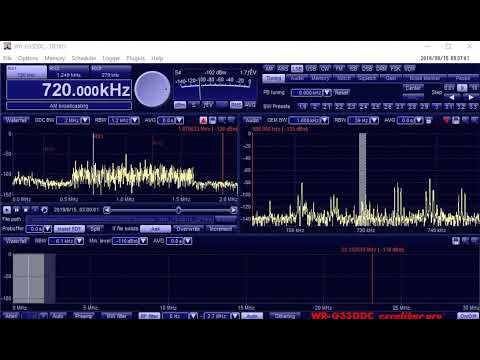Open the RBW dropdown for the DDC spectrum
The height and width of the screenshot is (360, 480).
(135, 120)
